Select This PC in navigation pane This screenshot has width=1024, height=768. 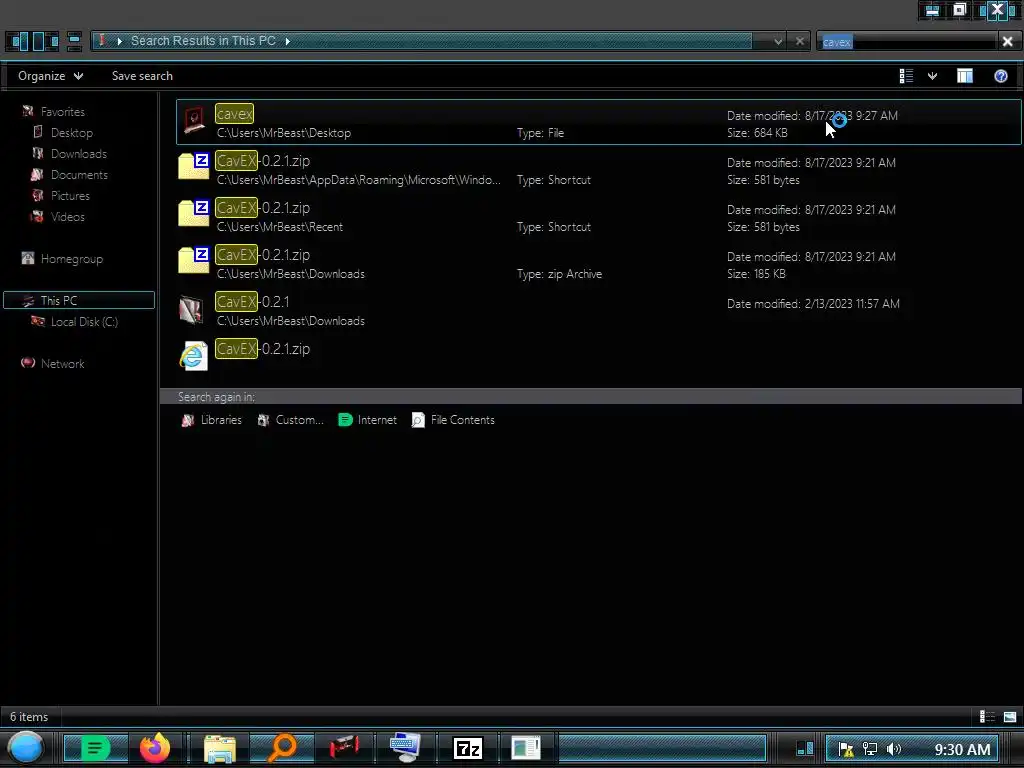(79, 300)
